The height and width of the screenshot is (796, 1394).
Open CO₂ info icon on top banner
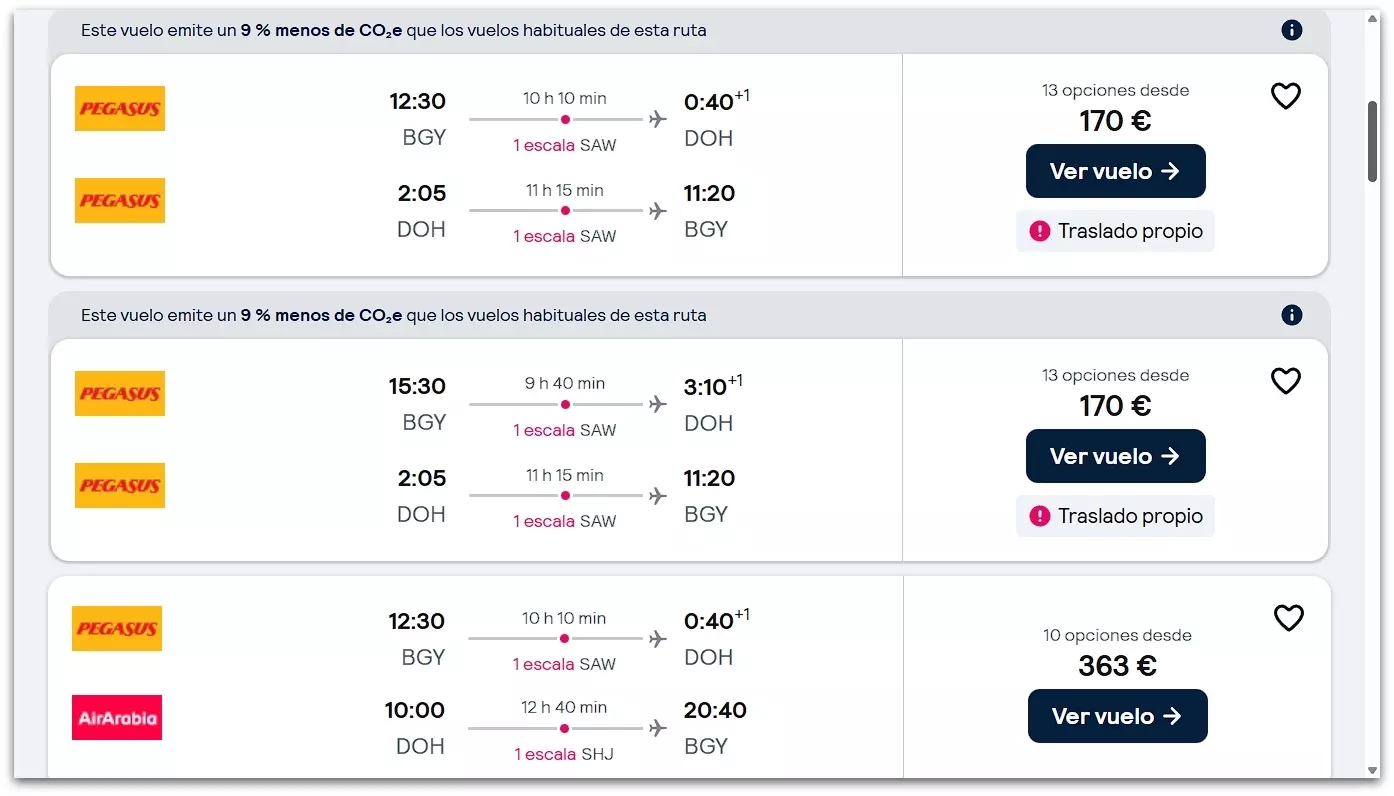pyautogui.click(x=1291, y=30)
